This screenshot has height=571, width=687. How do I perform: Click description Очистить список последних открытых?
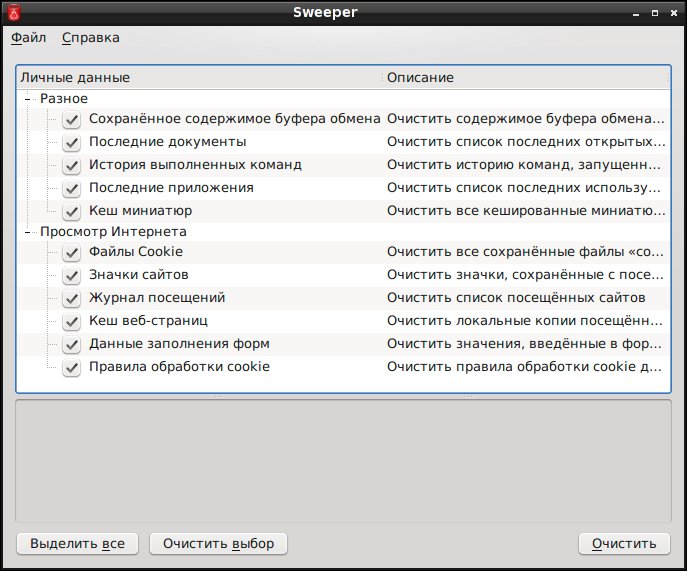pos(526,142)
